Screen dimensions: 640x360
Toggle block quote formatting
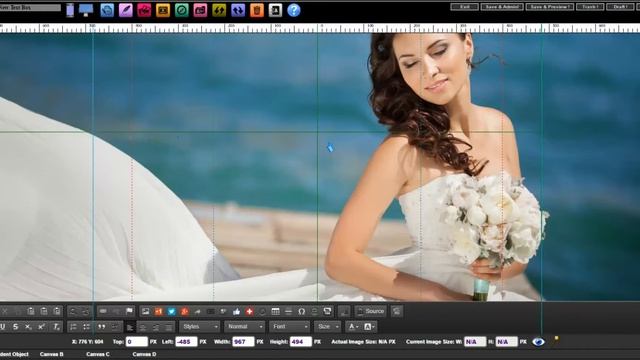click(x=101, y=327)
